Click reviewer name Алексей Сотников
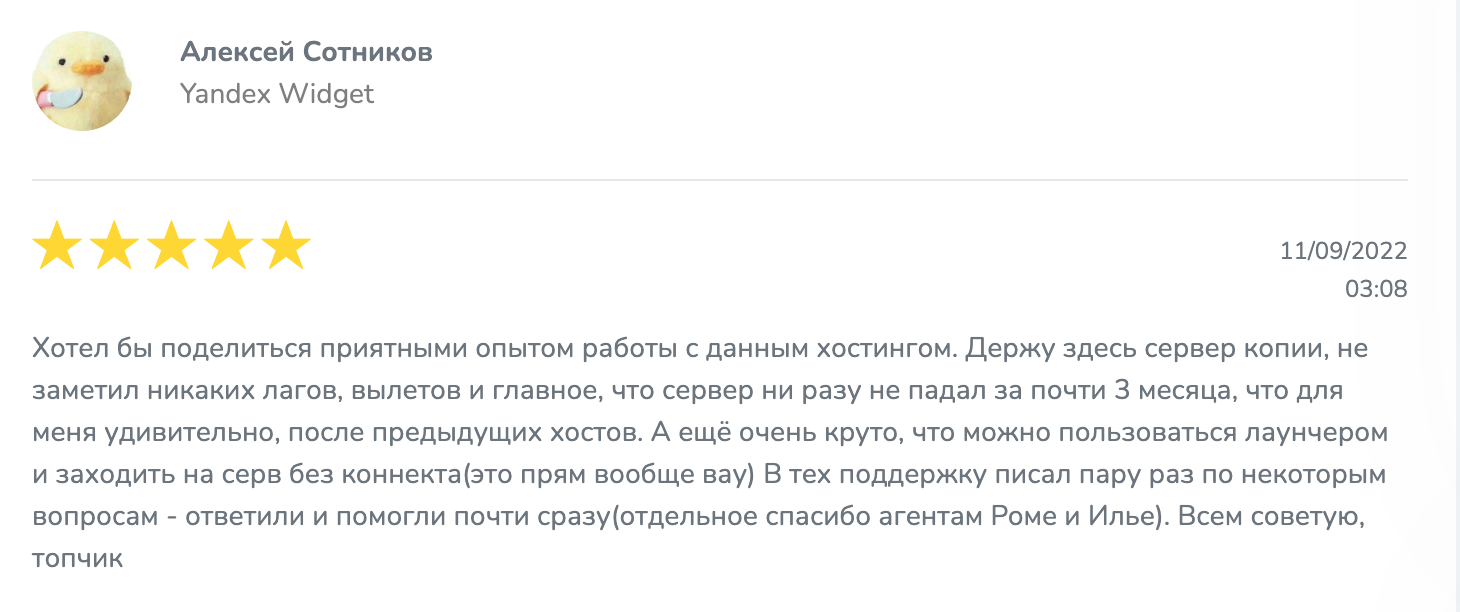This screenshot has height=612, width=1460. pos(306,52)
